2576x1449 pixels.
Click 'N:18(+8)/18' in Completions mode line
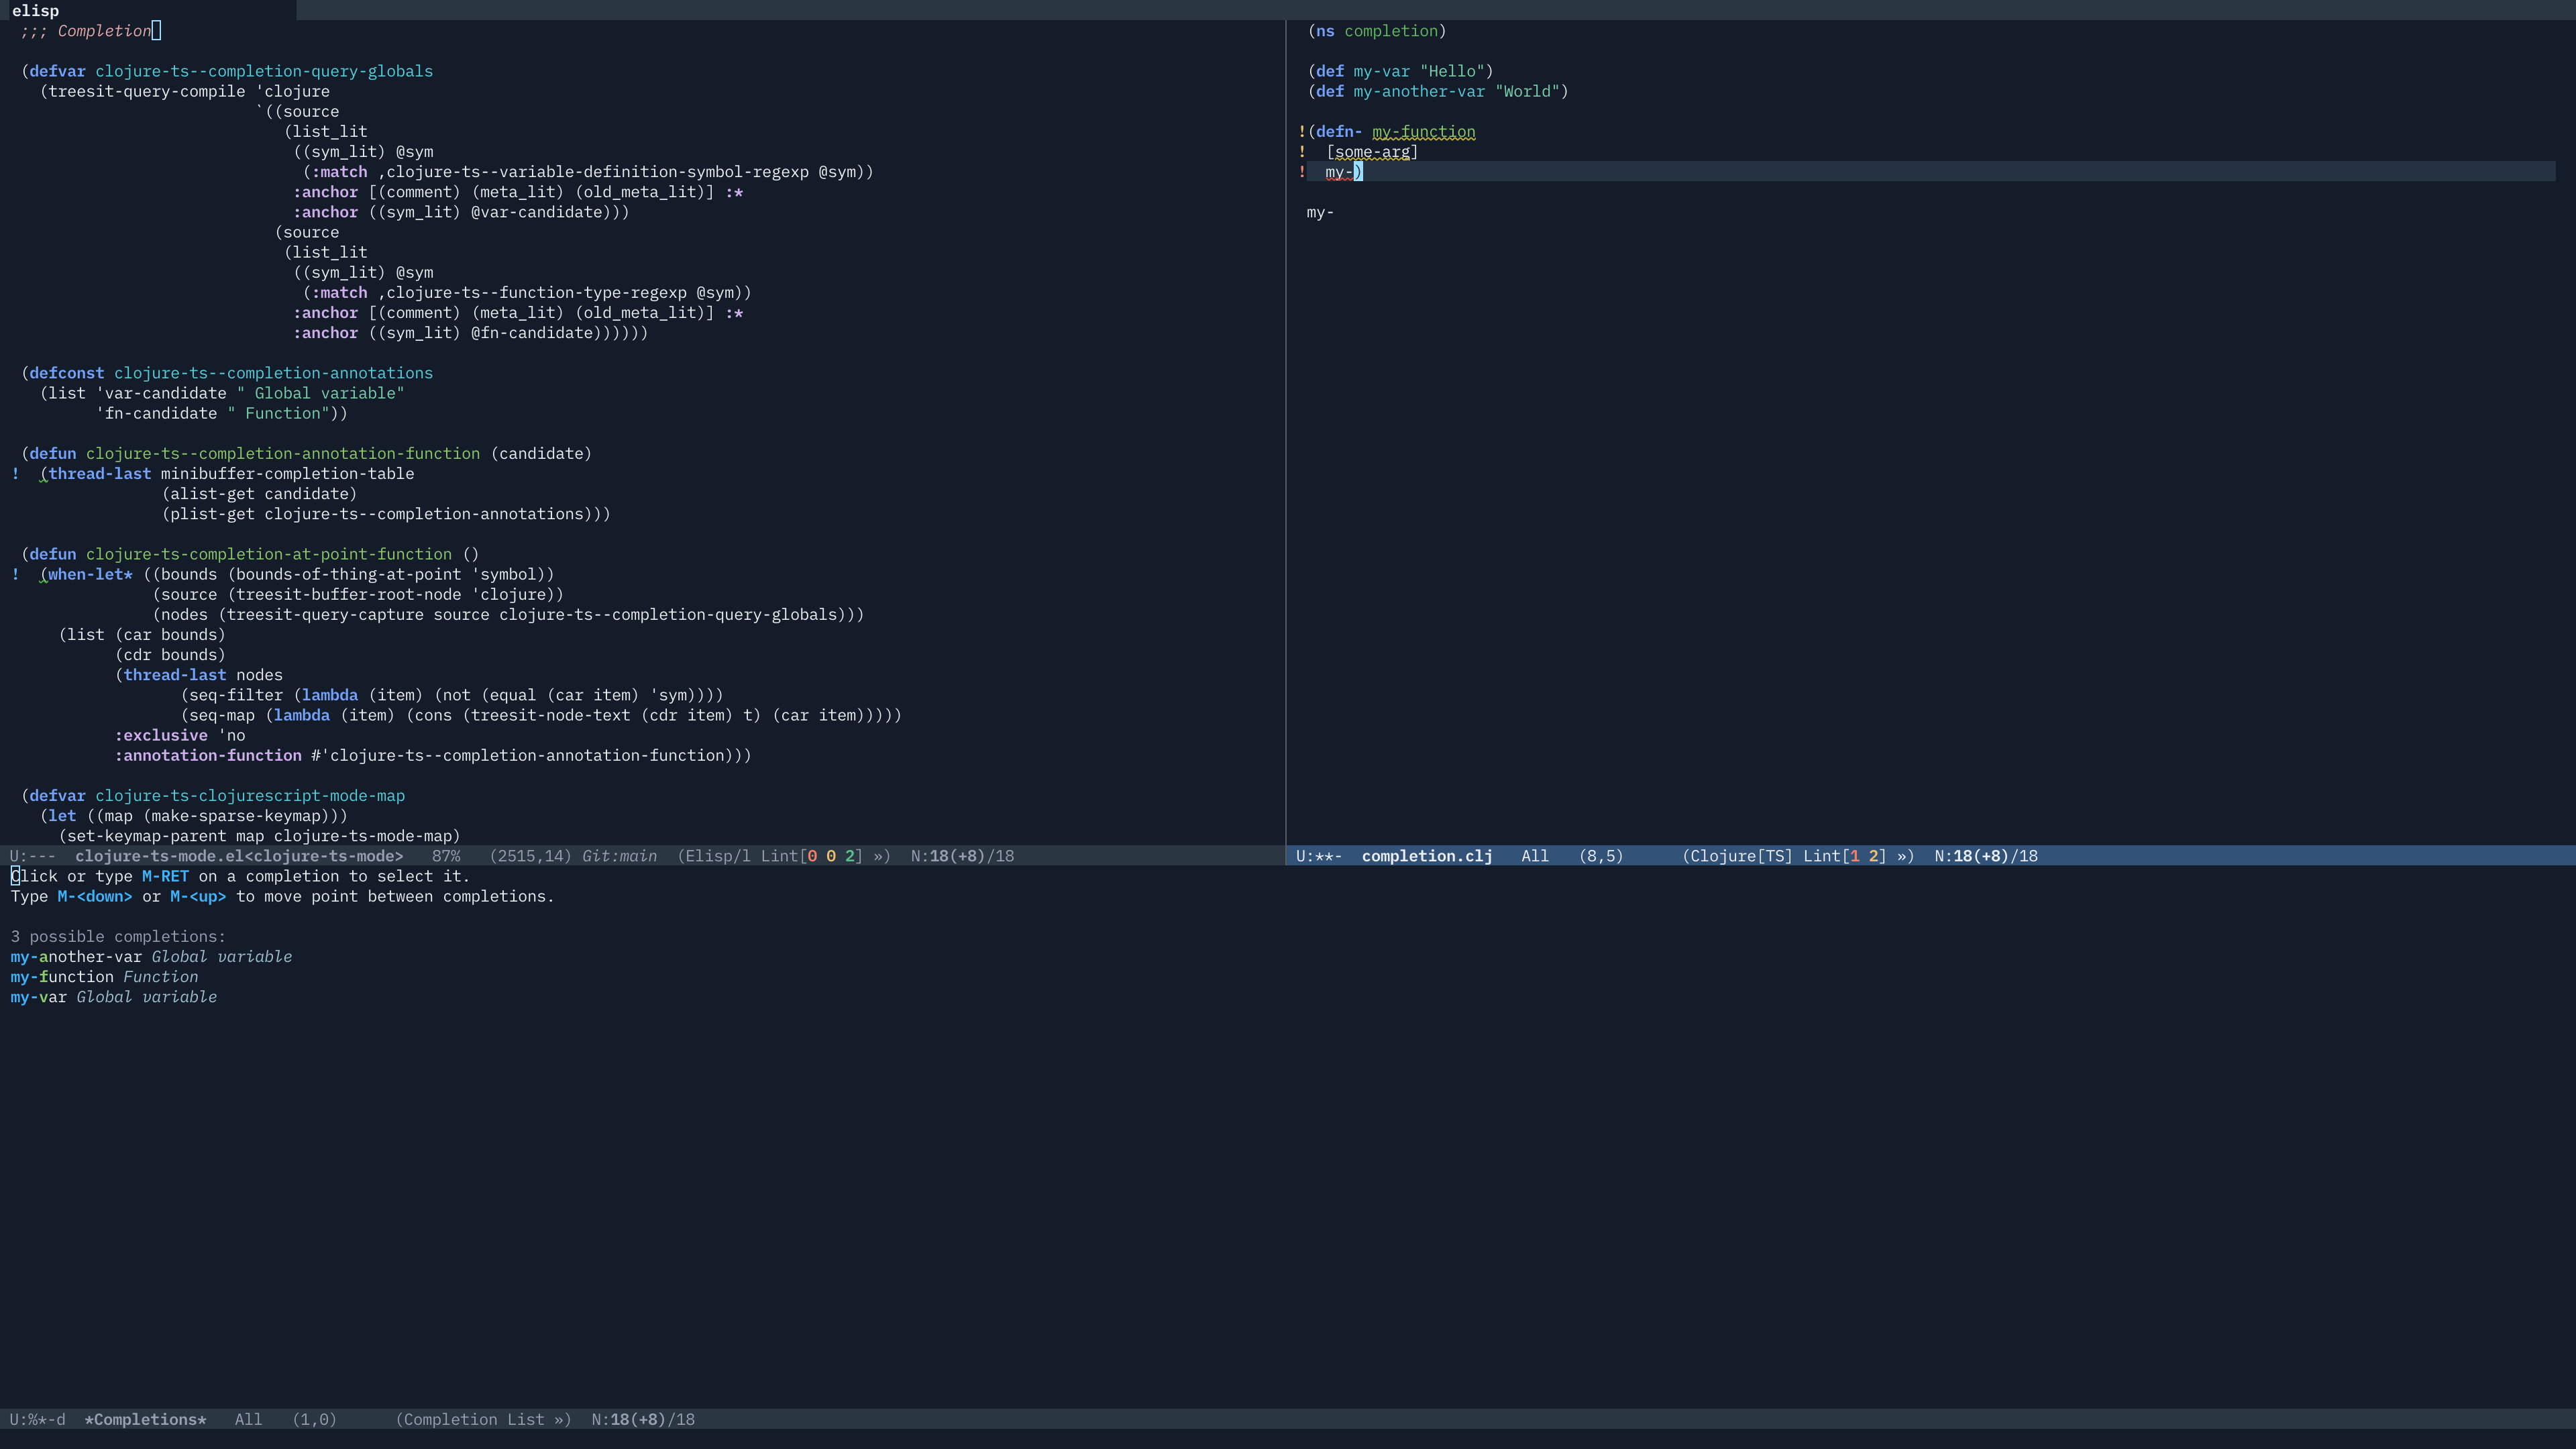pyautogui.click(x=643, y=1420)
